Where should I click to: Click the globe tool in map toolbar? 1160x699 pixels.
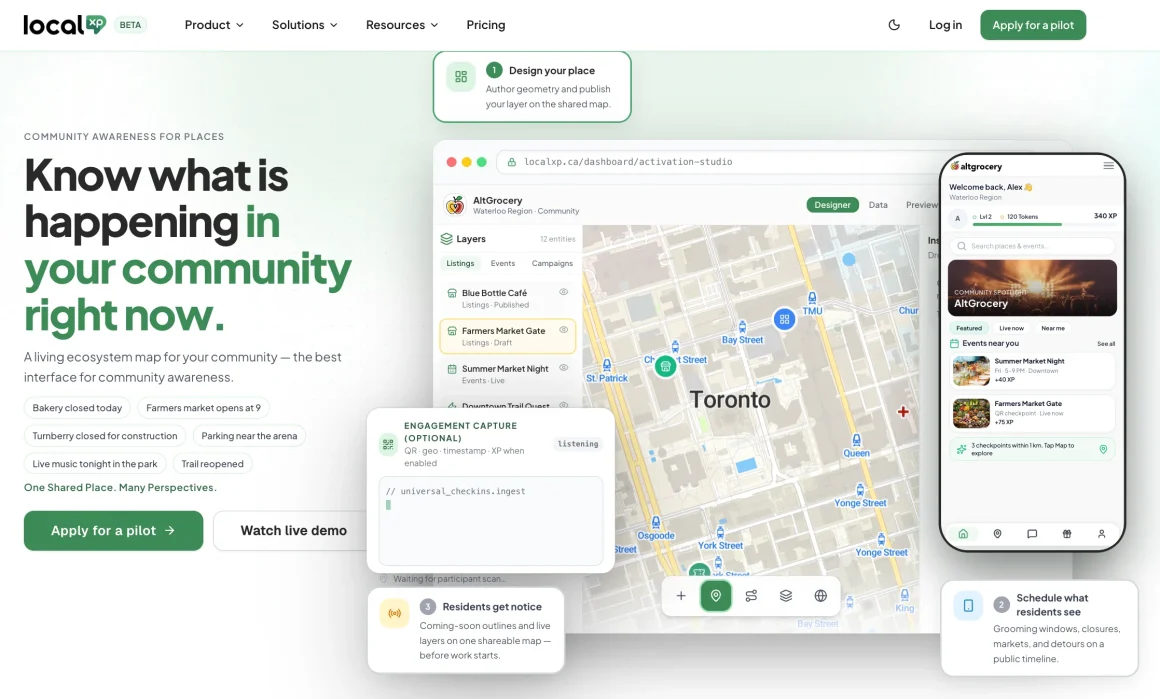click(820, 595)
